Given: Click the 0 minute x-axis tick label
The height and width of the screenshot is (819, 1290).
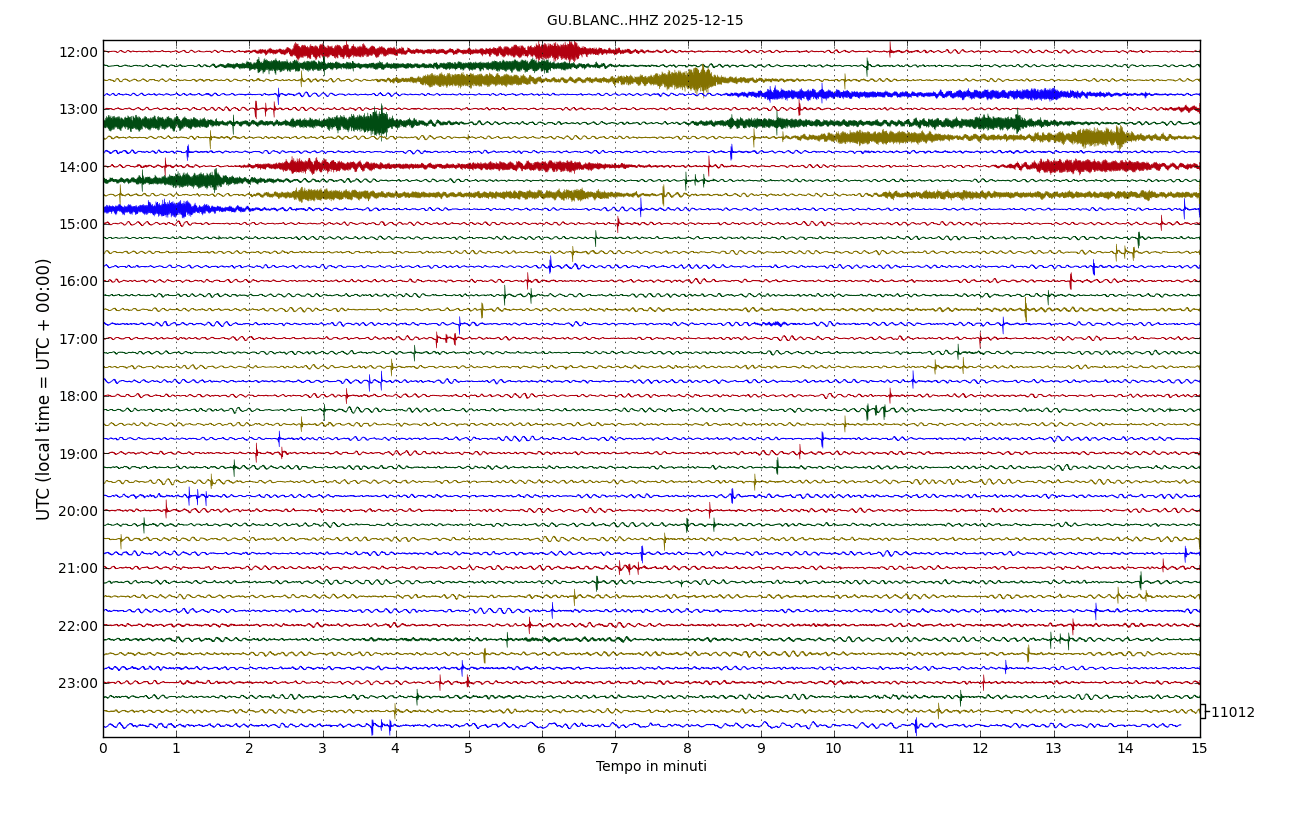Looking at the screenshot, I should pos(103,749).
